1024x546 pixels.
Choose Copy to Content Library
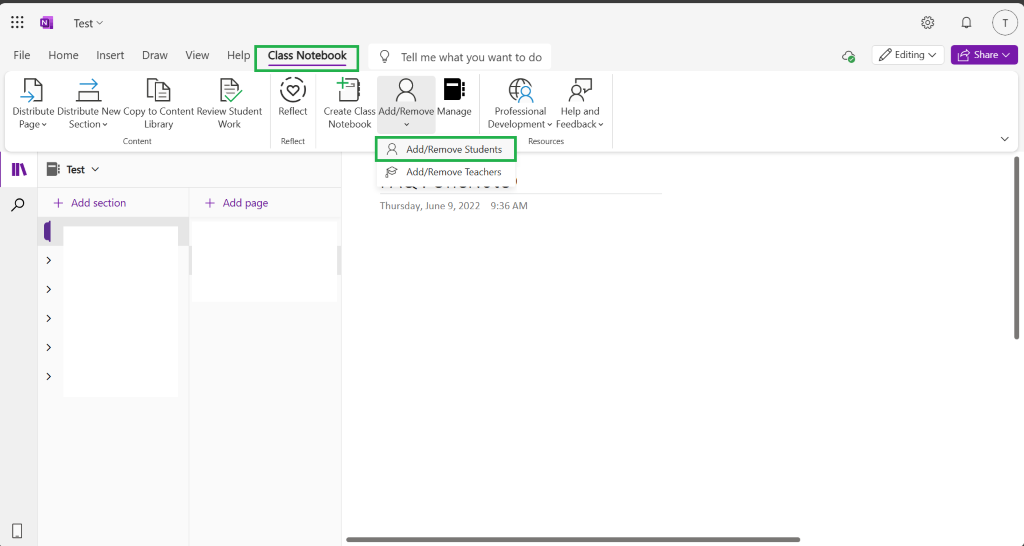coord(159,103)
